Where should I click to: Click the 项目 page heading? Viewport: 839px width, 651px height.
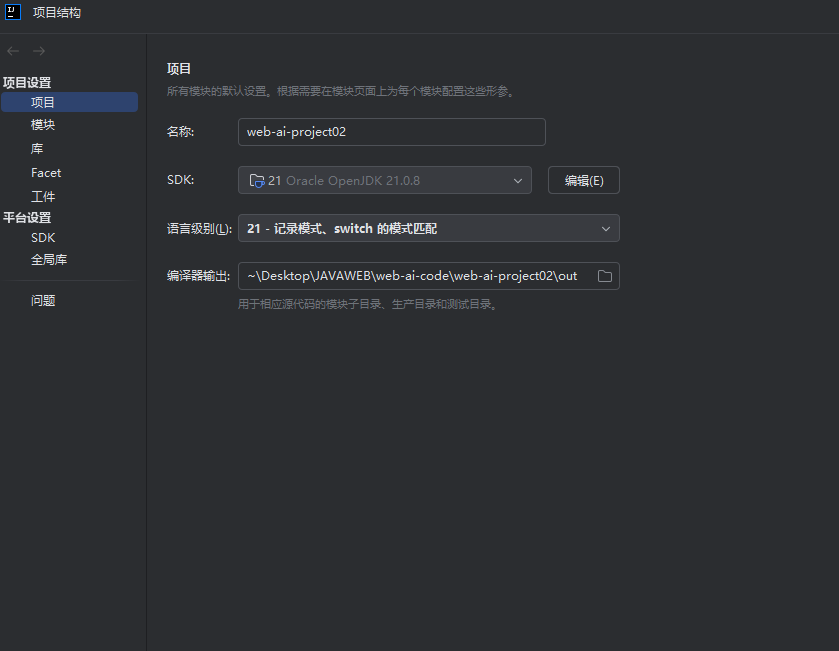179,68
